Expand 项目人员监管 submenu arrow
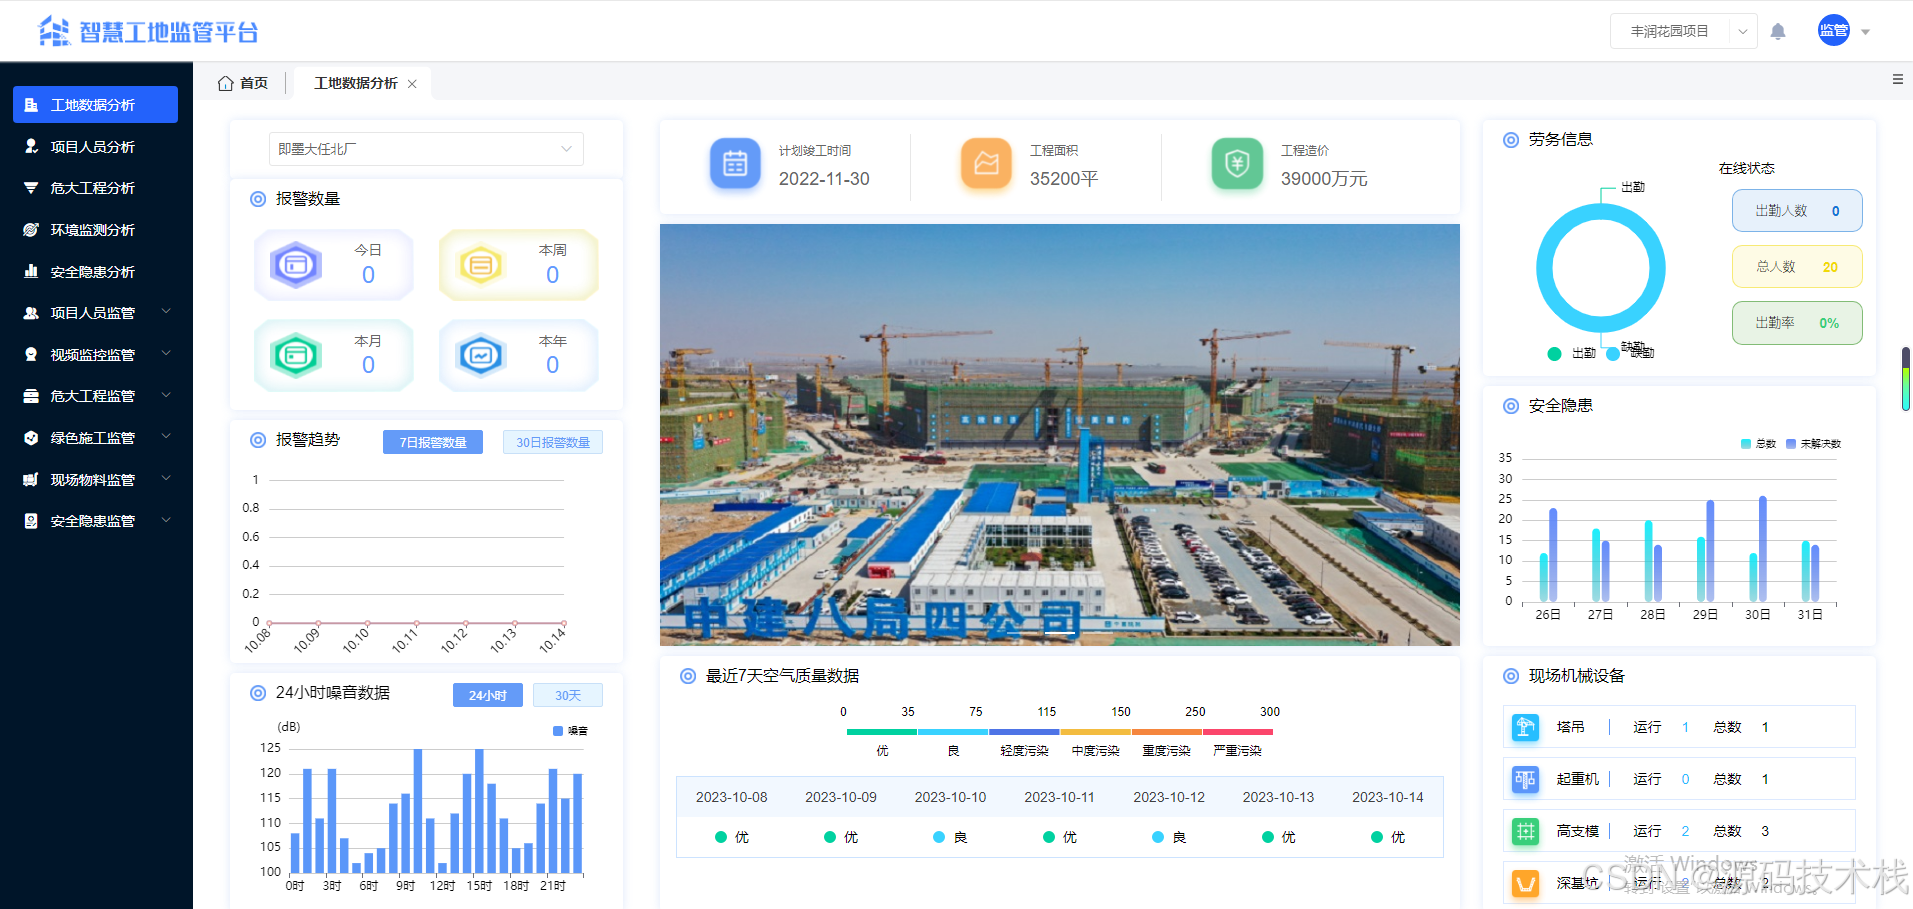1913x909 pixels. coord(166,312)
